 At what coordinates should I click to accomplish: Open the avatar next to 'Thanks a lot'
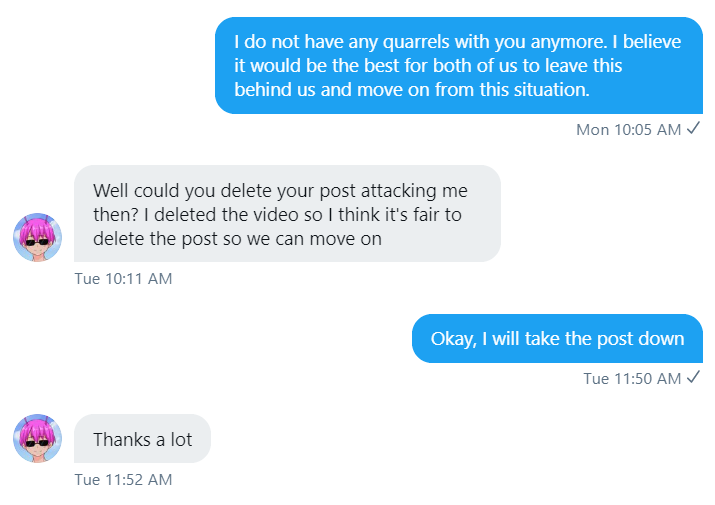[37, 438]
